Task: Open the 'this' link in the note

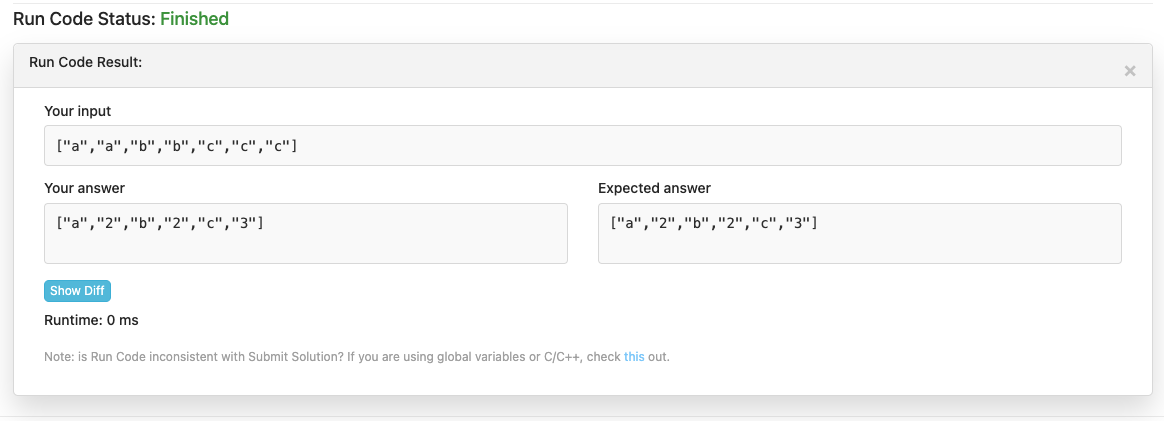Action: click(634, 357)
